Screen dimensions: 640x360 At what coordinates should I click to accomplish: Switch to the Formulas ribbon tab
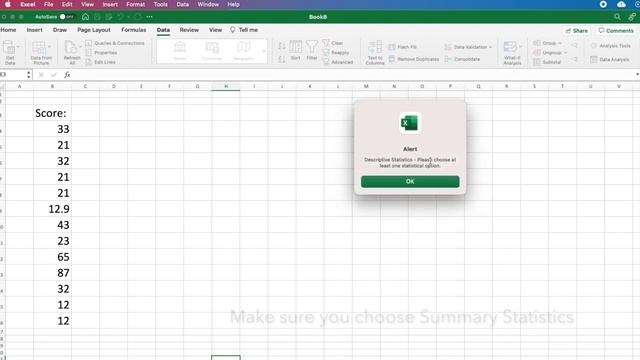tap(133, 30)
